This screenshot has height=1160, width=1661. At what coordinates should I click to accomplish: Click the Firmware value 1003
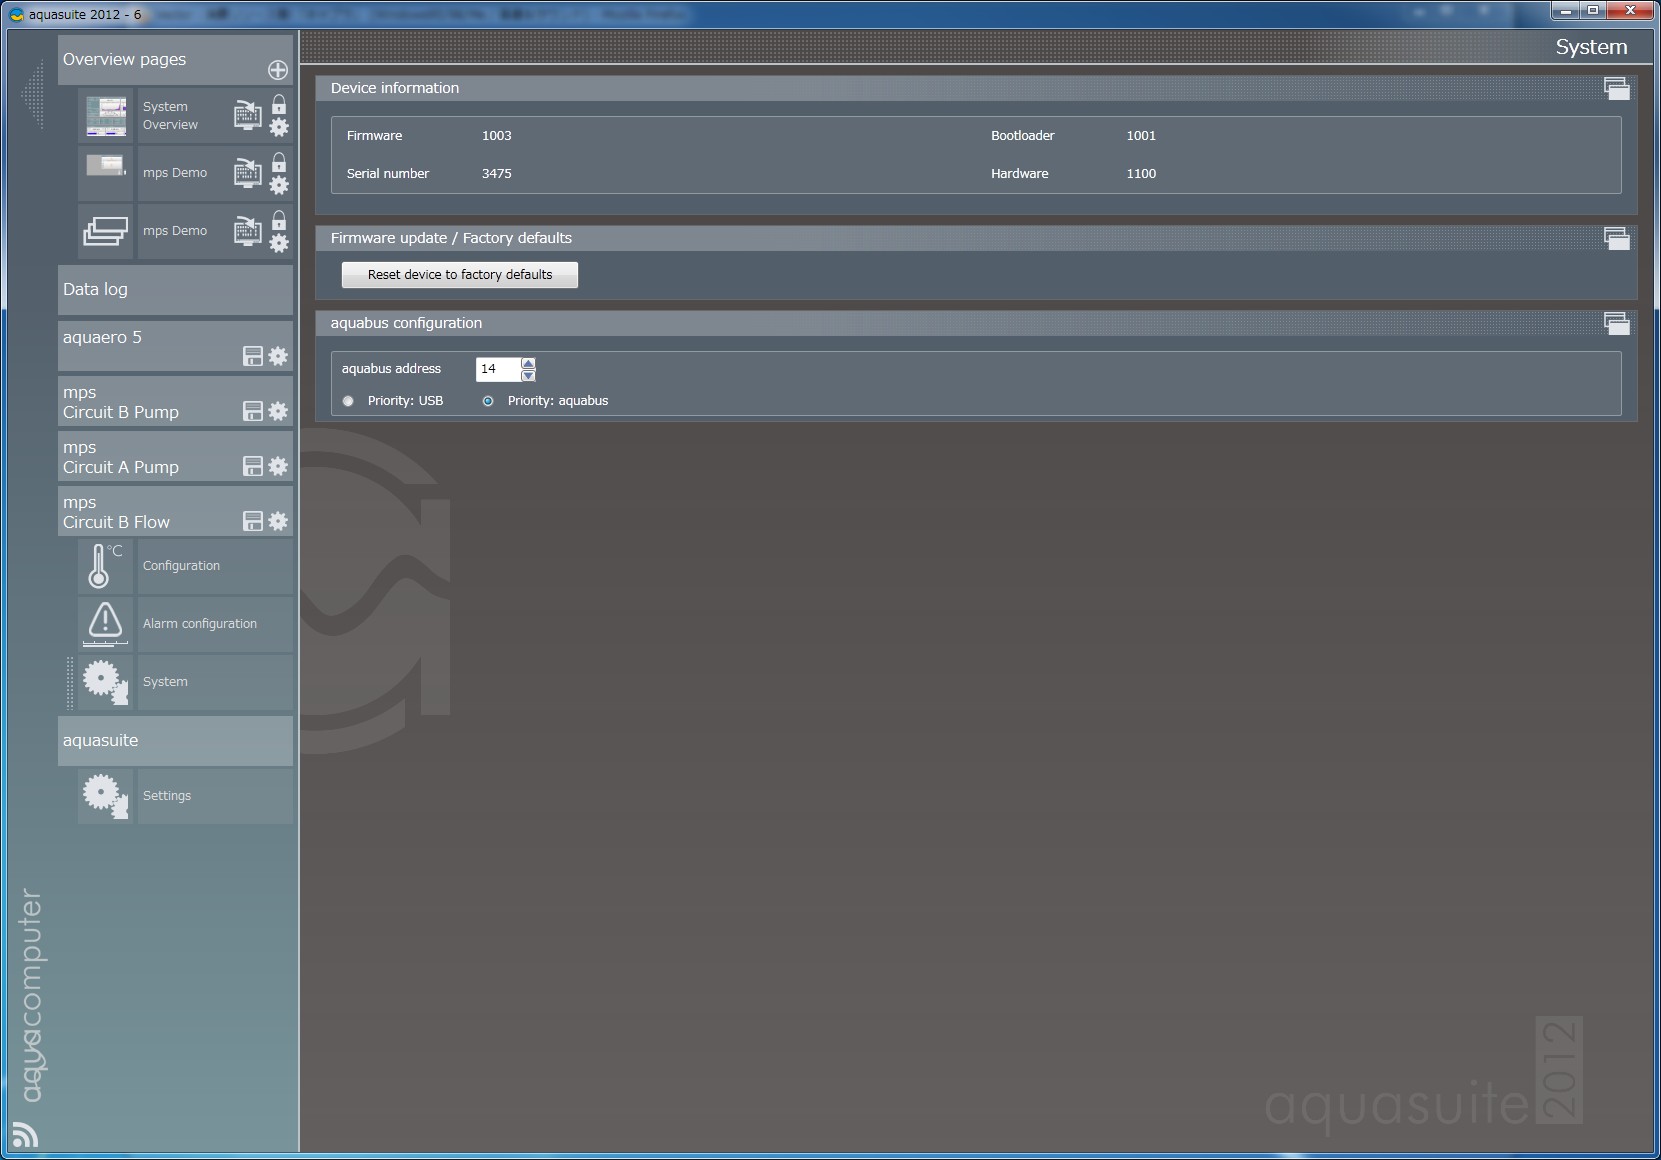[496, 136]
